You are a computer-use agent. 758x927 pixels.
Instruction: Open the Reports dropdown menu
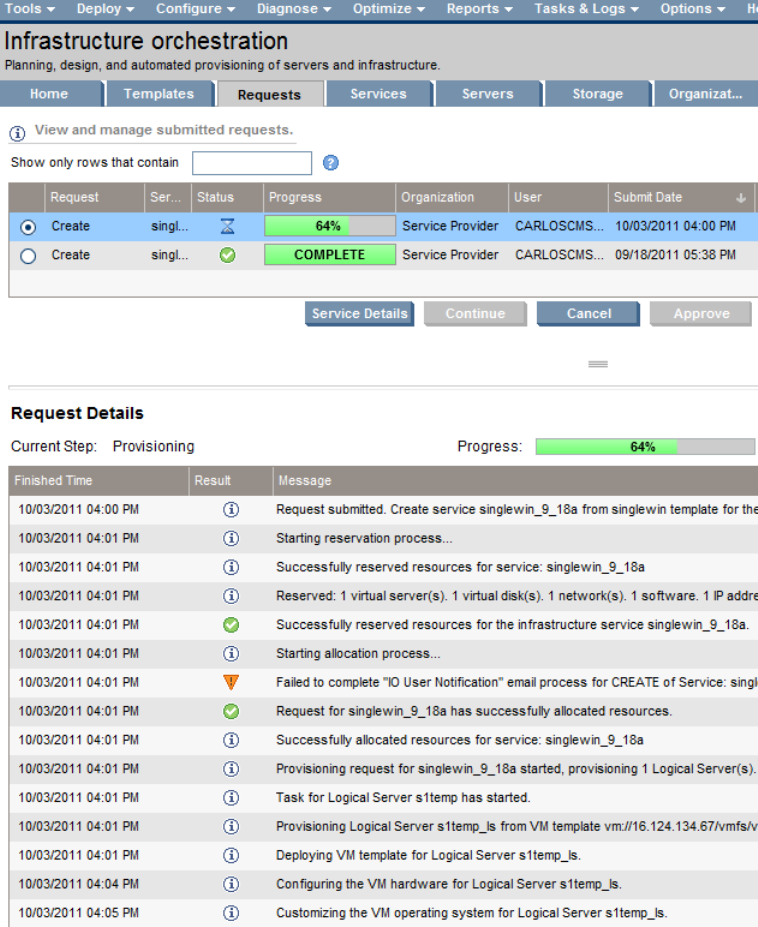tap(479, 9)
